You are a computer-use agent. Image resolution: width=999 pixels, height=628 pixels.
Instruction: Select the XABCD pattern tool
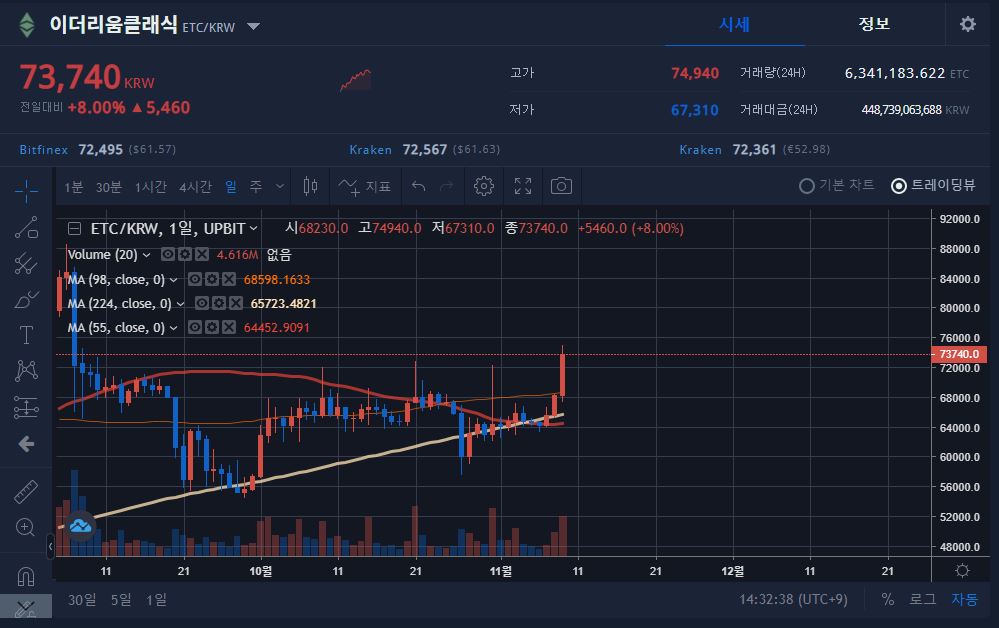click(x=26, y=371)
